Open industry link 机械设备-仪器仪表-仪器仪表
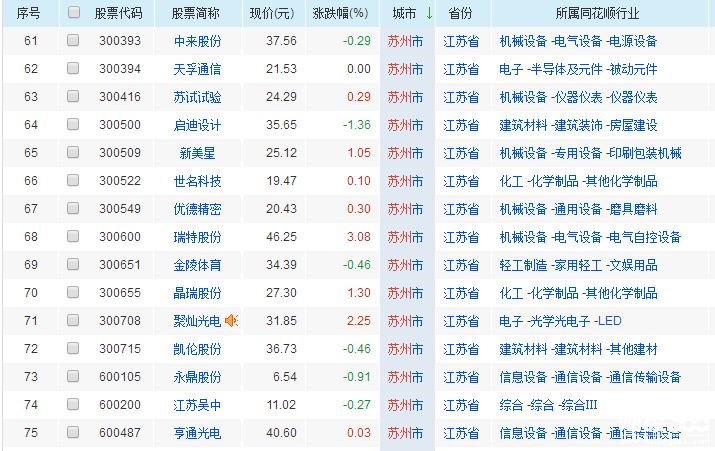 [578, 97]
